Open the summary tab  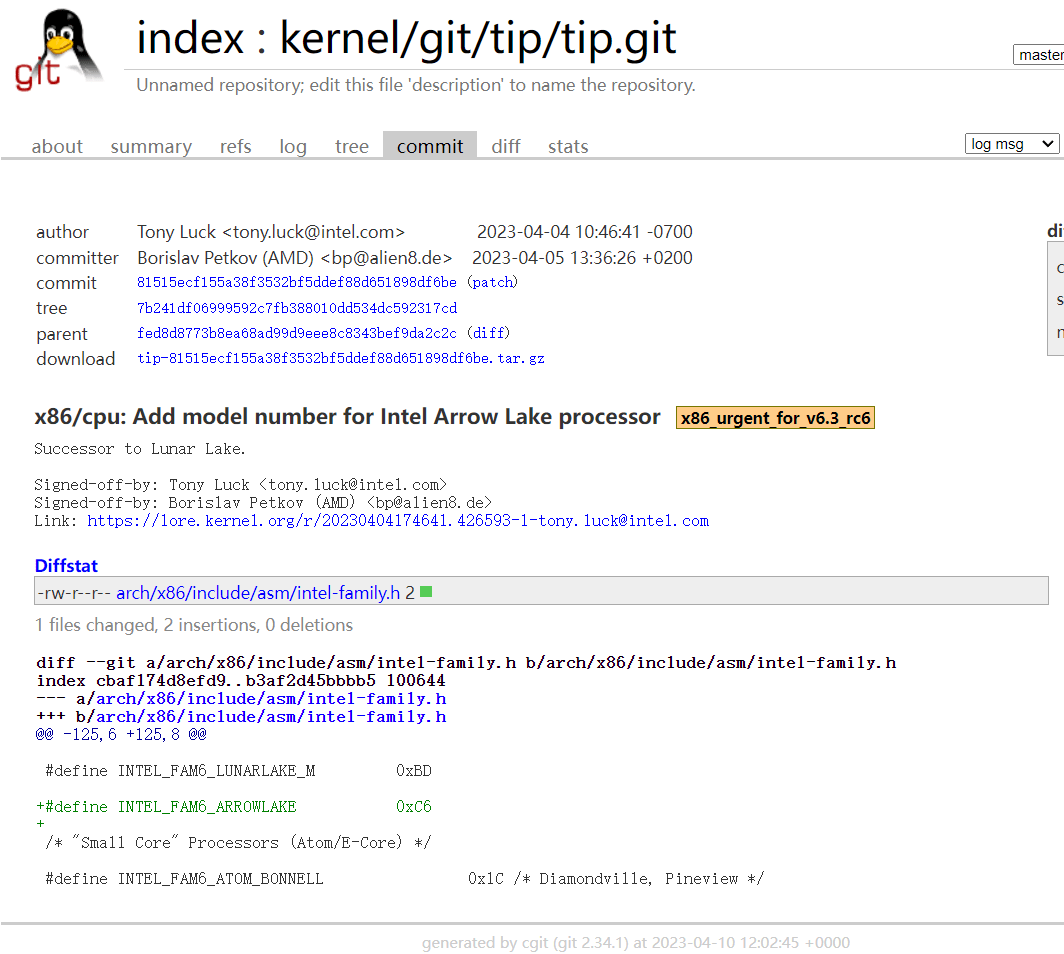point(151,146)
